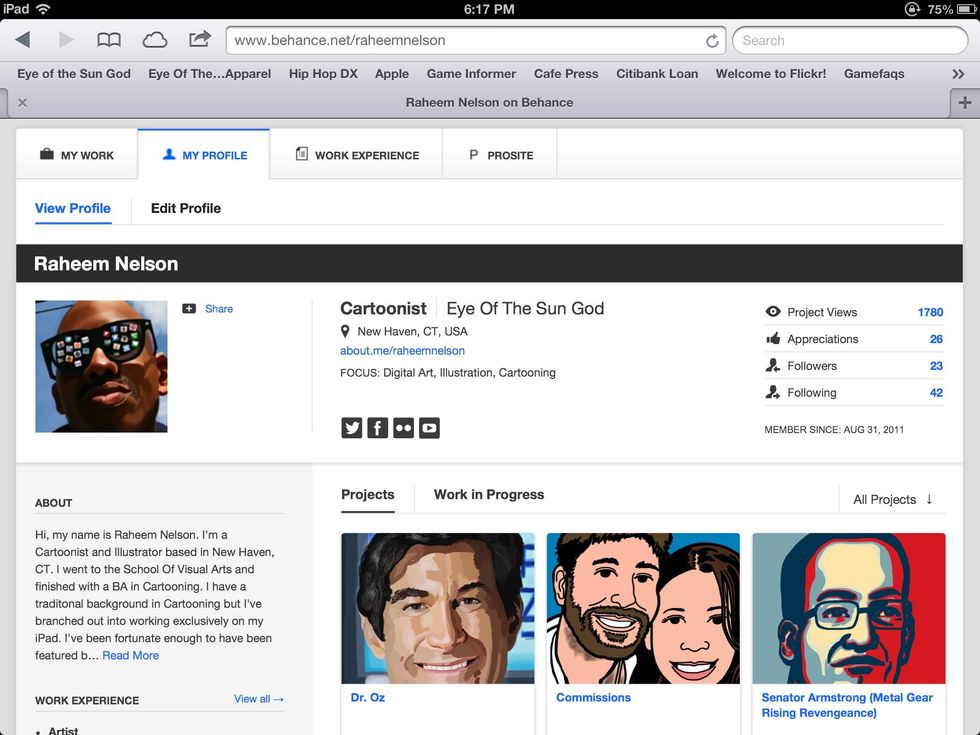Click the 42 following count
The height and width of the screenshot is (735, 980).
[x=936, y=393]
